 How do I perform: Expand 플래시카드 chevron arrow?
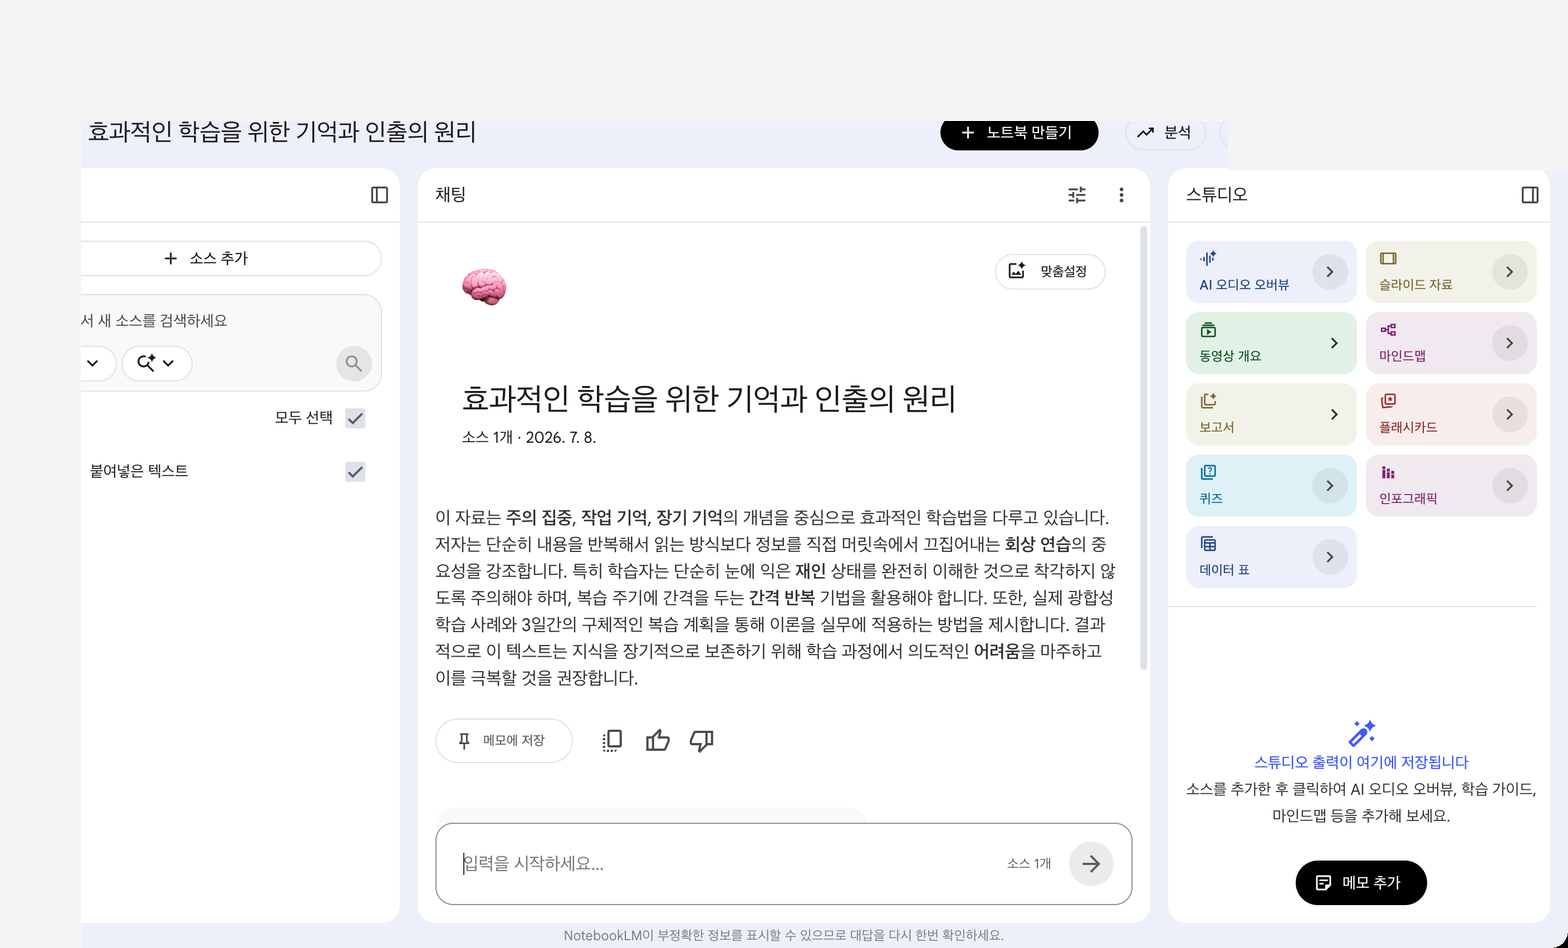click(x=1509, y=414)
